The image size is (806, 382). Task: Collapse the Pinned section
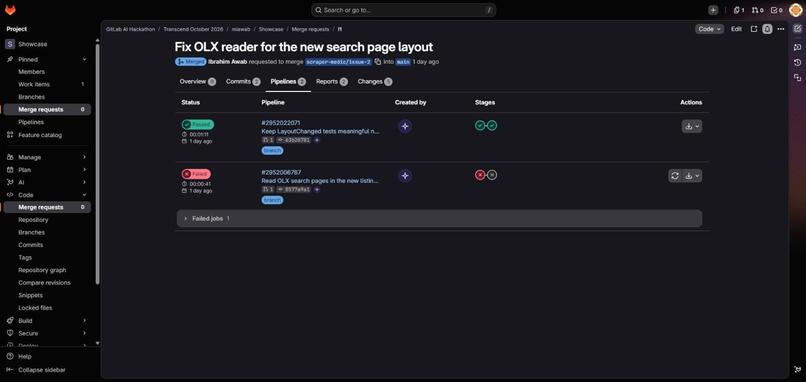coord(47,60)
